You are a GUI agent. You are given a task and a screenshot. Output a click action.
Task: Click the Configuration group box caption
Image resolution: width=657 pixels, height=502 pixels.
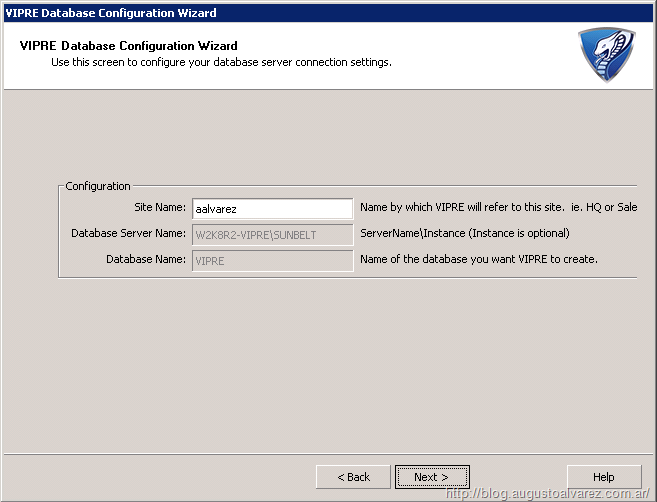98,186
